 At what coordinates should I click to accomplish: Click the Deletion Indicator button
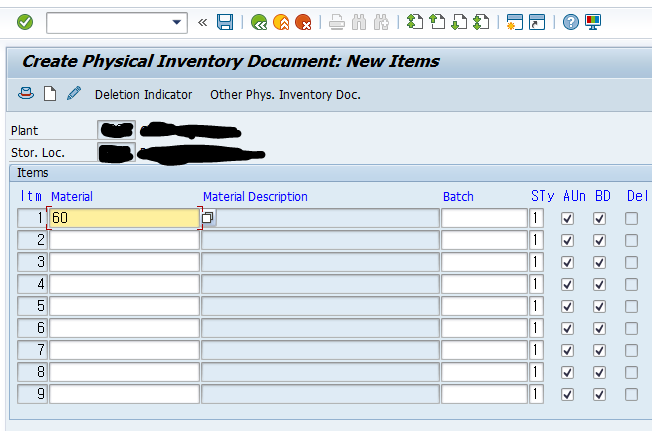tap(143, 95)
